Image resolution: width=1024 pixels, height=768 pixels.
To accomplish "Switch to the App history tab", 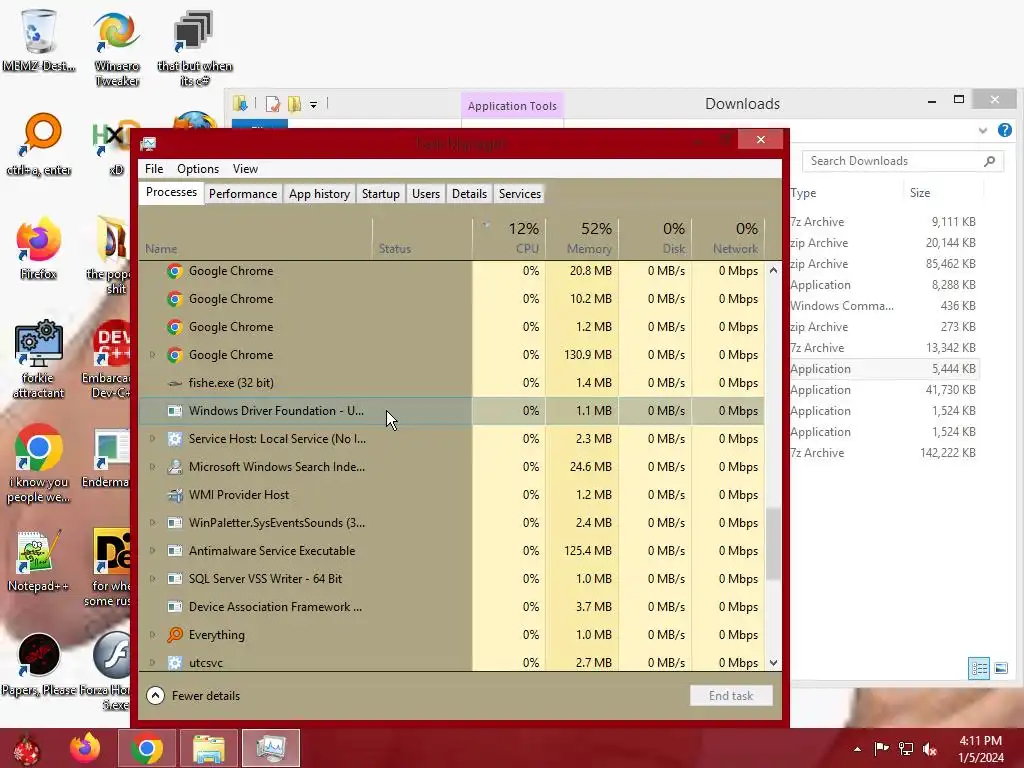I will click(x=319, y=194).
